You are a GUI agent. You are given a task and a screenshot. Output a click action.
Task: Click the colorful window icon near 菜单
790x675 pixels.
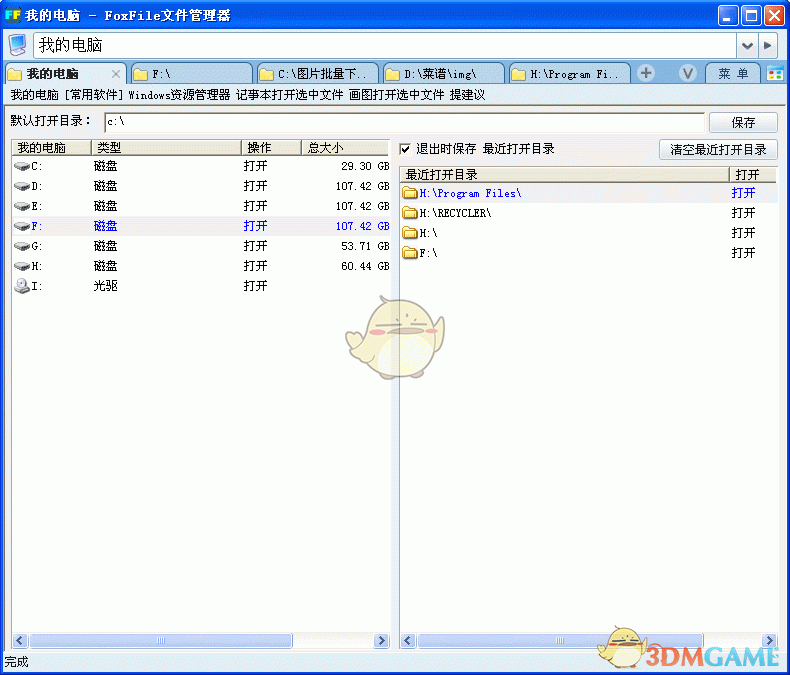click(x=775, y=74)
